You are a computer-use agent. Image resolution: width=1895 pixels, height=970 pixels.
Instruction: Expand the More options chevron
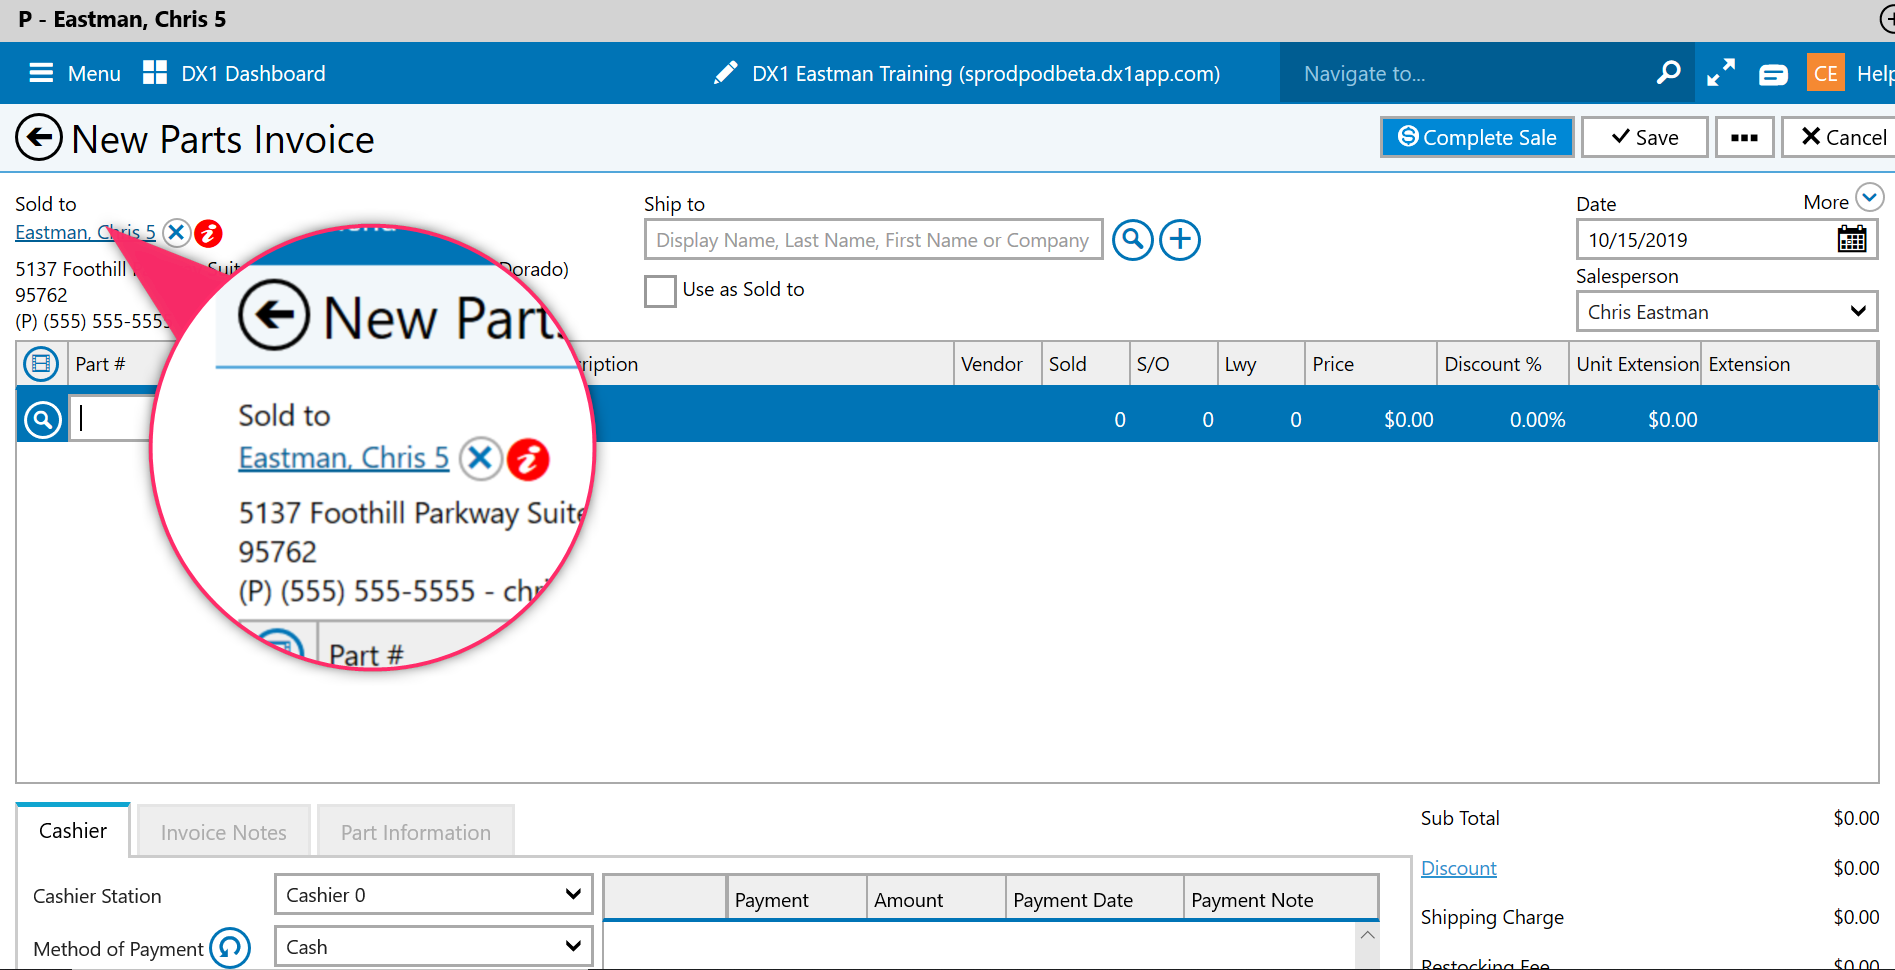coord(1870,197)
